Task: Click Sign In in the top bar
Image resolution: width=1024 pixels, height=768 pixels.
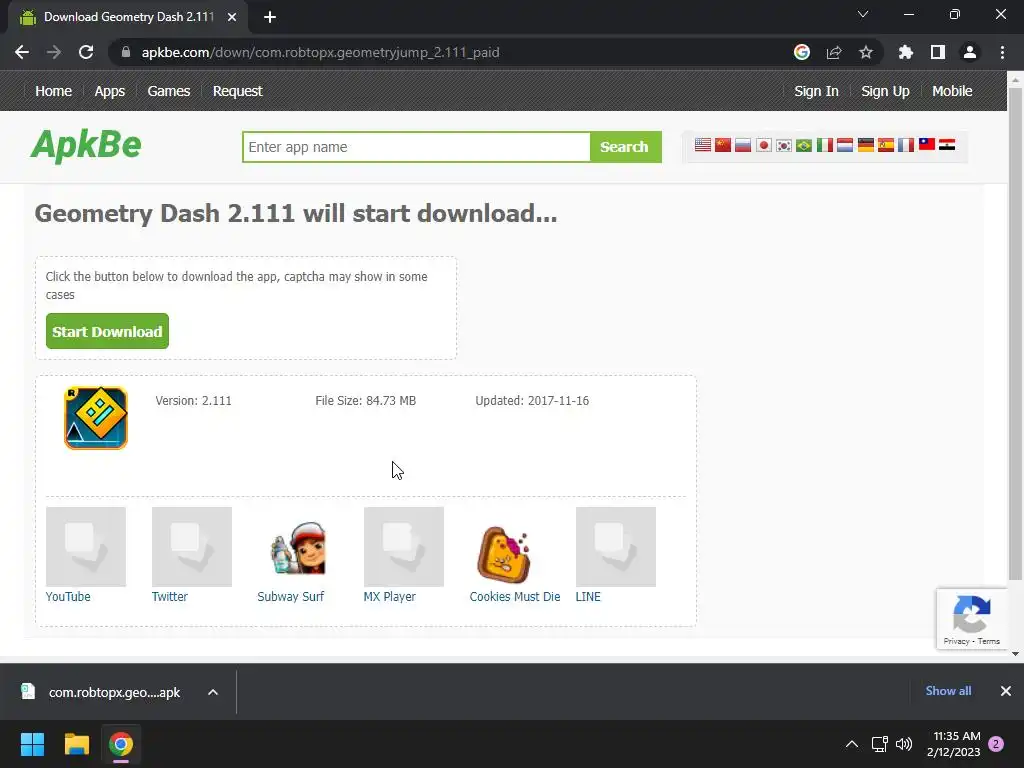Action: point(816,91)
